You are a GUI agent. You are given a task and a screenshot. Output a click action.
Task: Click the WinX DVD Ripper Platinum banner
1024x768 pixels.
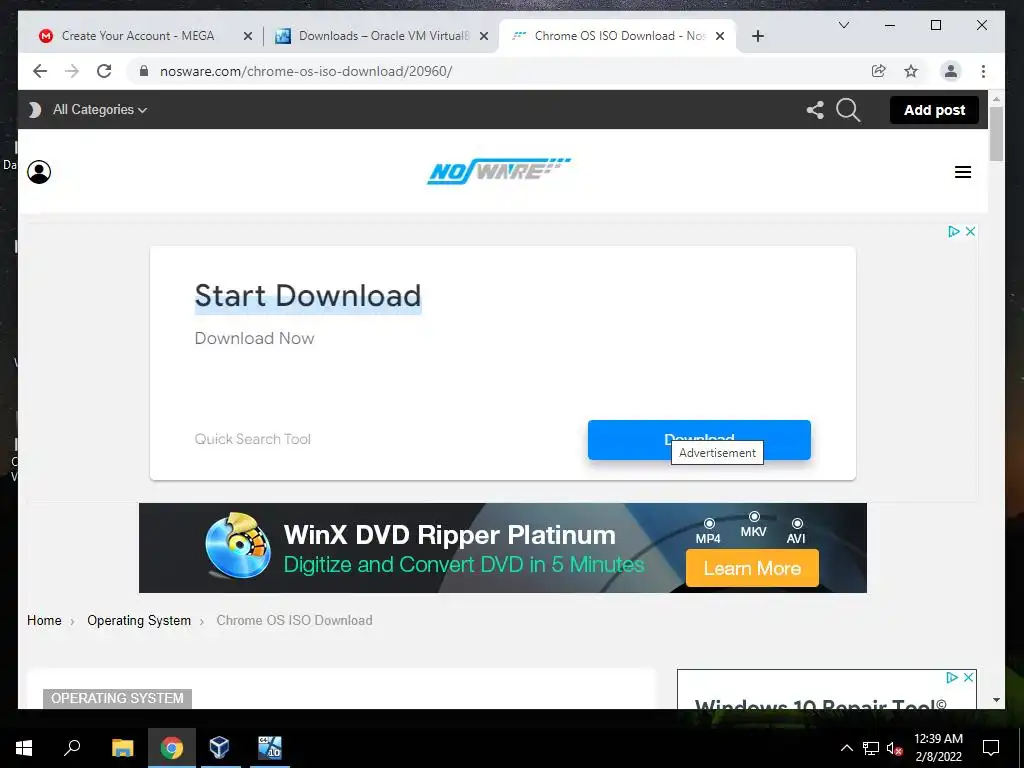(x=503, y=548)
